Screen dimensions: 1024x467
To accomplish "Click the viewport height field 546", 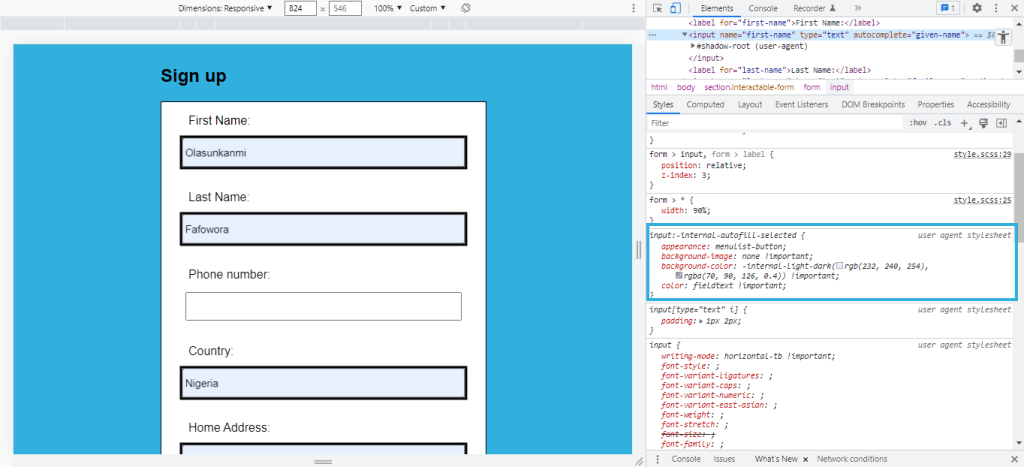I will click(345, 8).
